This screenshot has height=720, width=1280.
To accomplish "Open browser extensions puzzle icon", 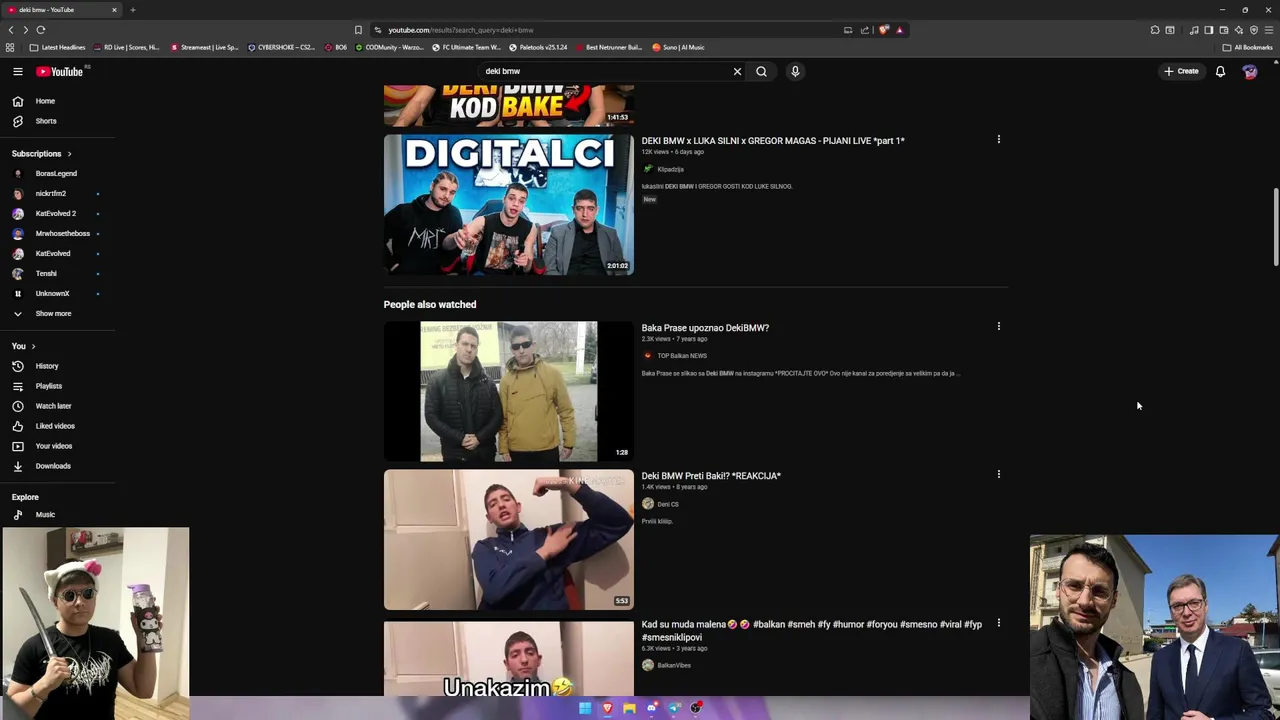I will pyautogui.click(x=1155, y=30).
